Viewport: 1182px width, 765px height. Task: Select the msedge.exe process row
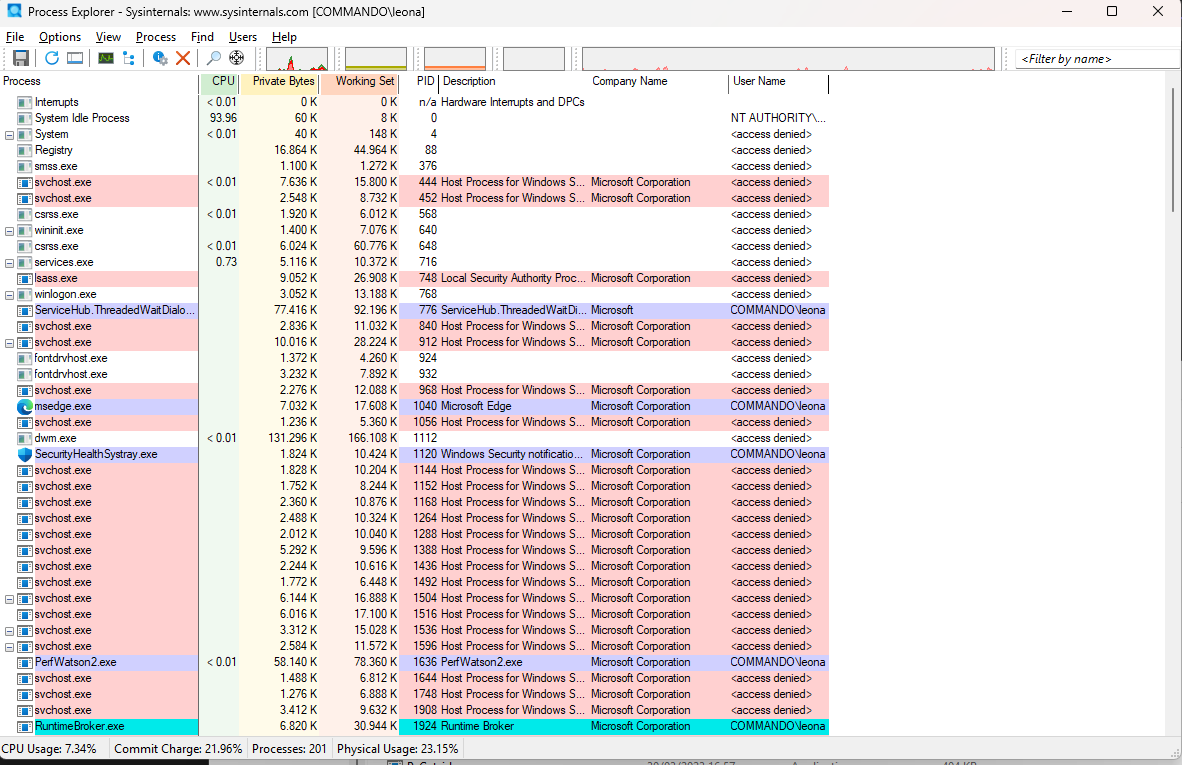coord(63,406)
